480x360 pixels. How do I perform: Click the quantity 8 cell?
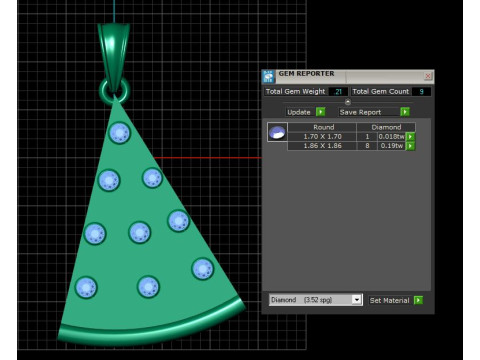coord(367,146)
